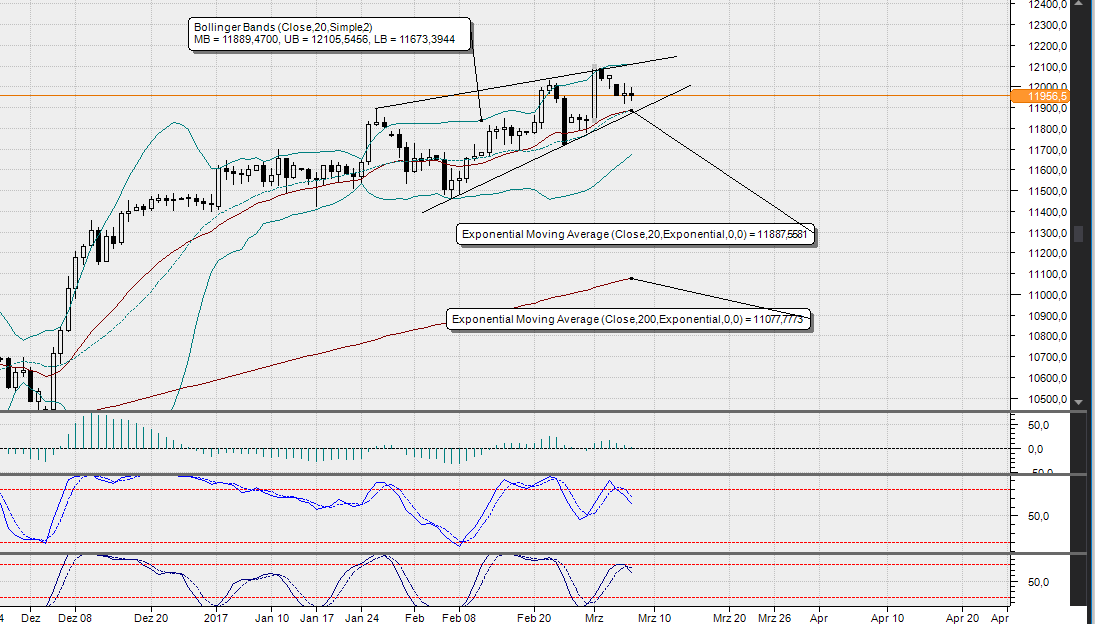Click the orange 11956,5 current price tag
The image size is (1095, 624).
pos(1041,96)
